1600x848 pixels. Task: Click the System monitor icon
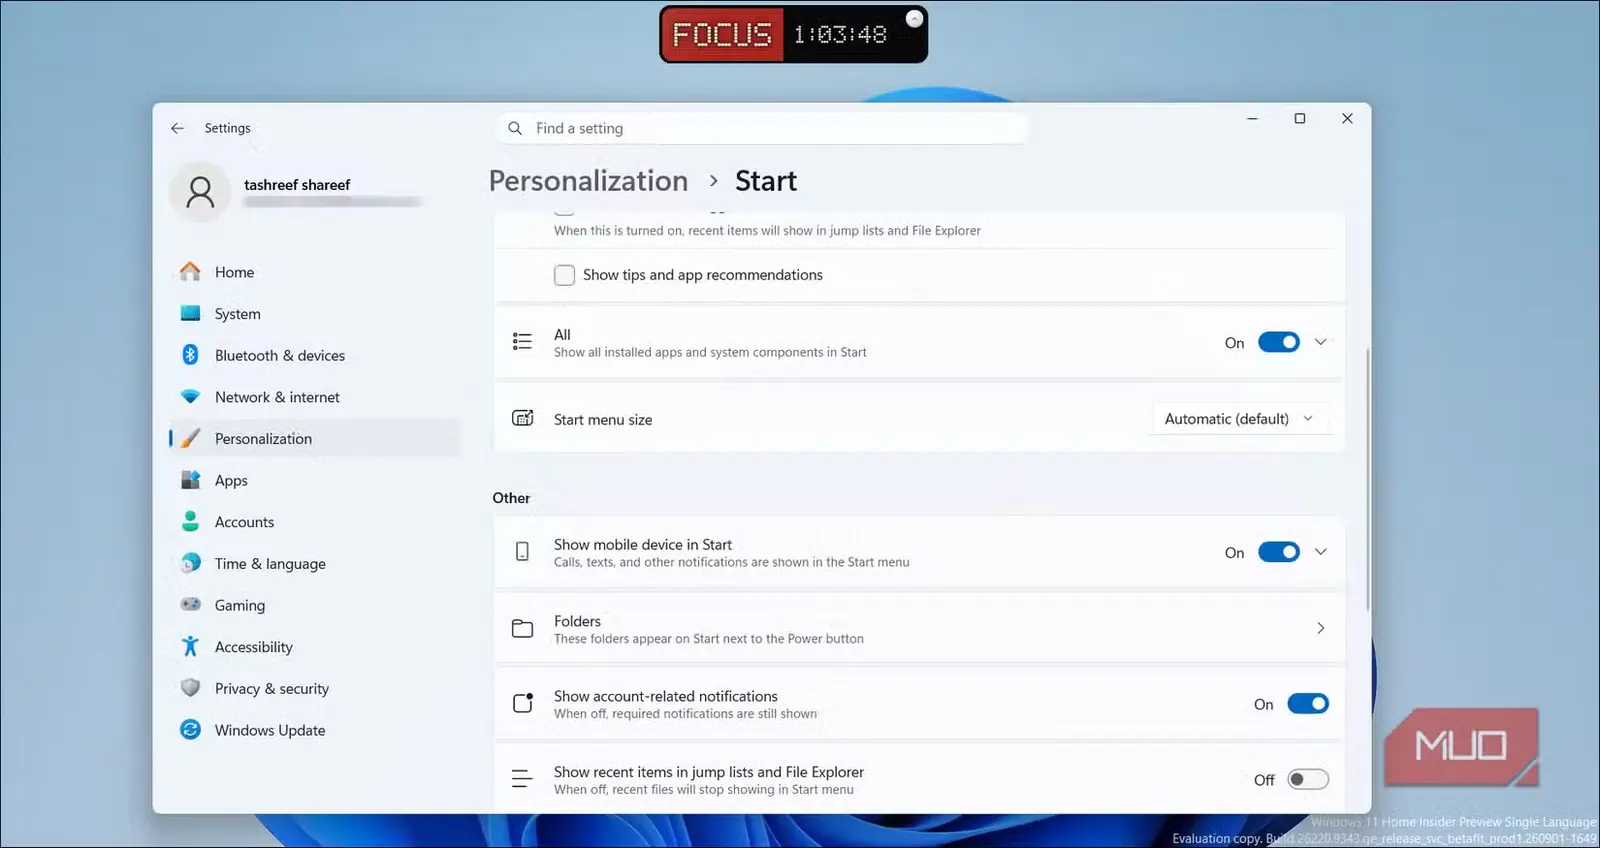[190, 313]
